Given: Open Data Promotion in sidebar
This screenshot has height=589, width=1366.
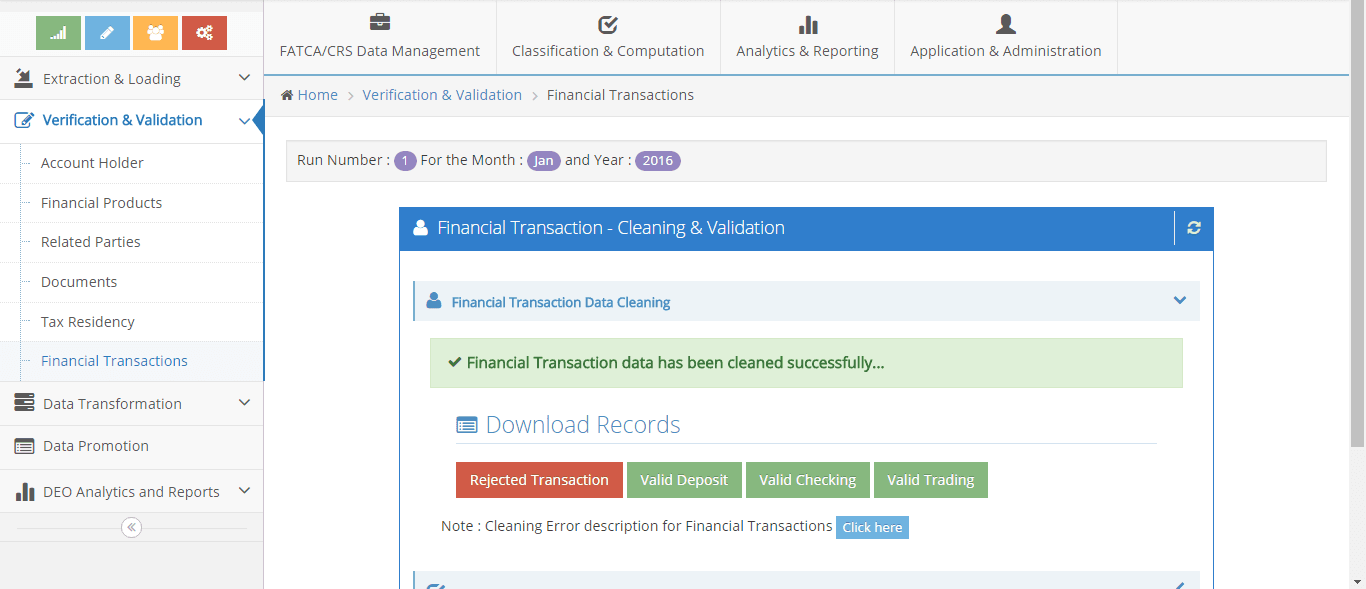Looking at the screenshot, I should click(132, 446).
